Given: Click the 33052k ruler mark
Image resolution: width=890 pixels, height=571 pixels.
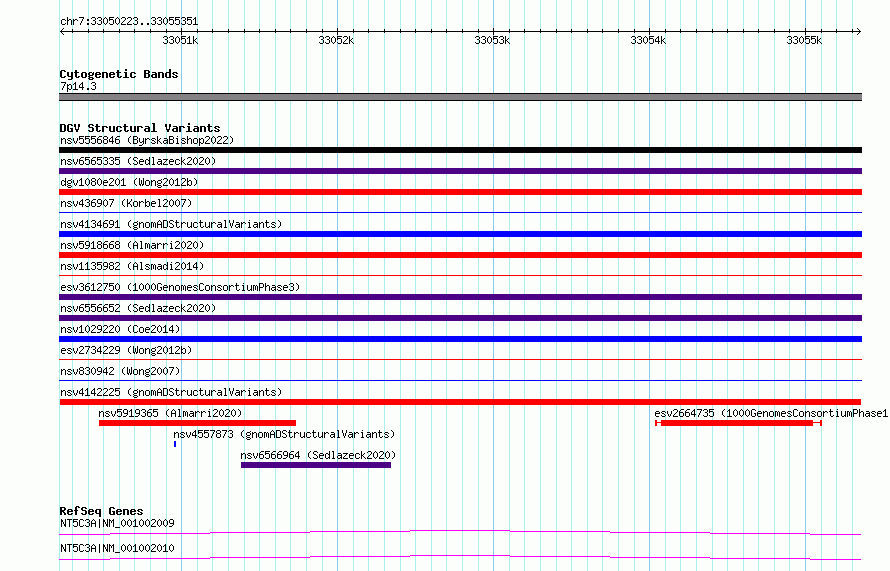Looking at the screenshot, I should coord(336,40).
